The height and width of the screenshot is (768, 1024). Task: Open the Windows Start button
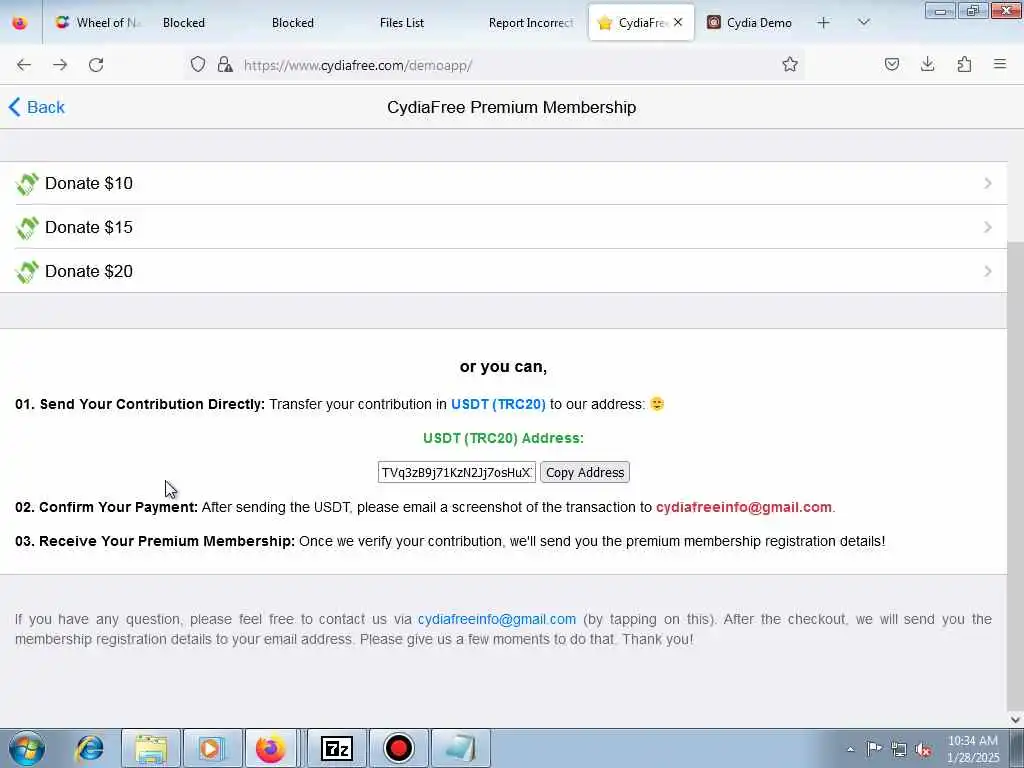coord(27,748)
